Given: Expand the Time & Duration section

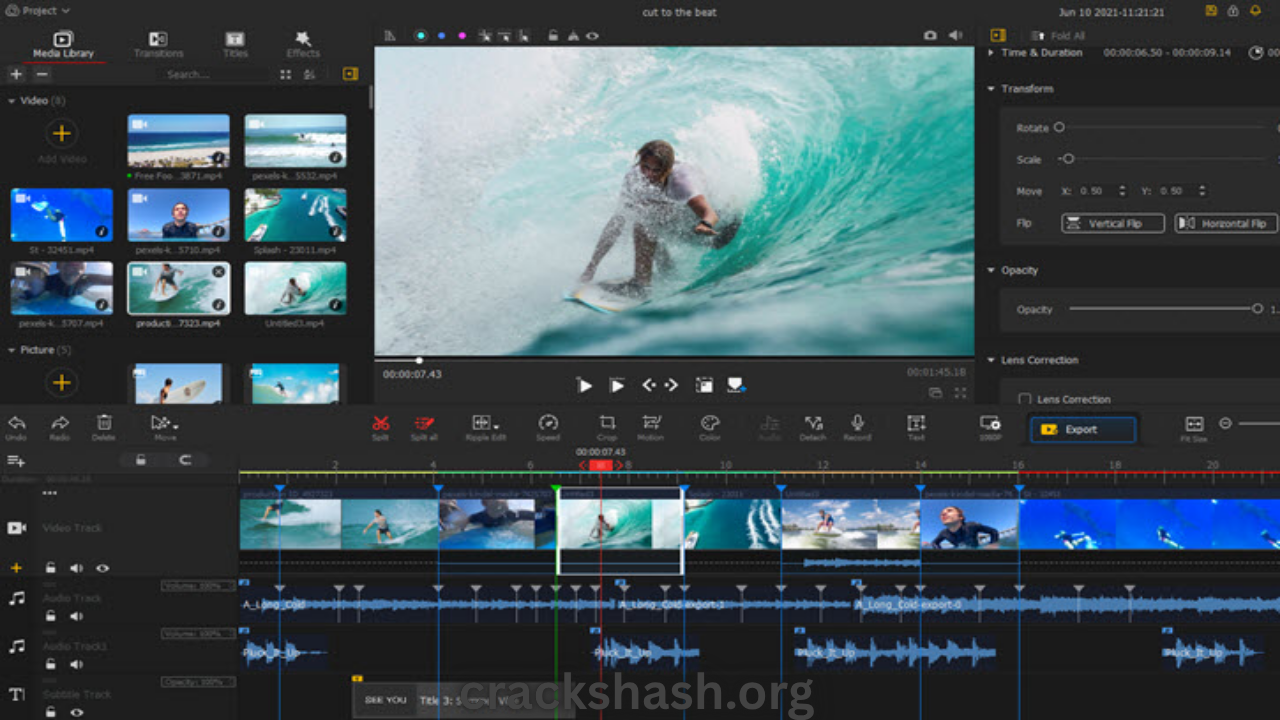Looking at the screenshot, I should tap(991, 52).
